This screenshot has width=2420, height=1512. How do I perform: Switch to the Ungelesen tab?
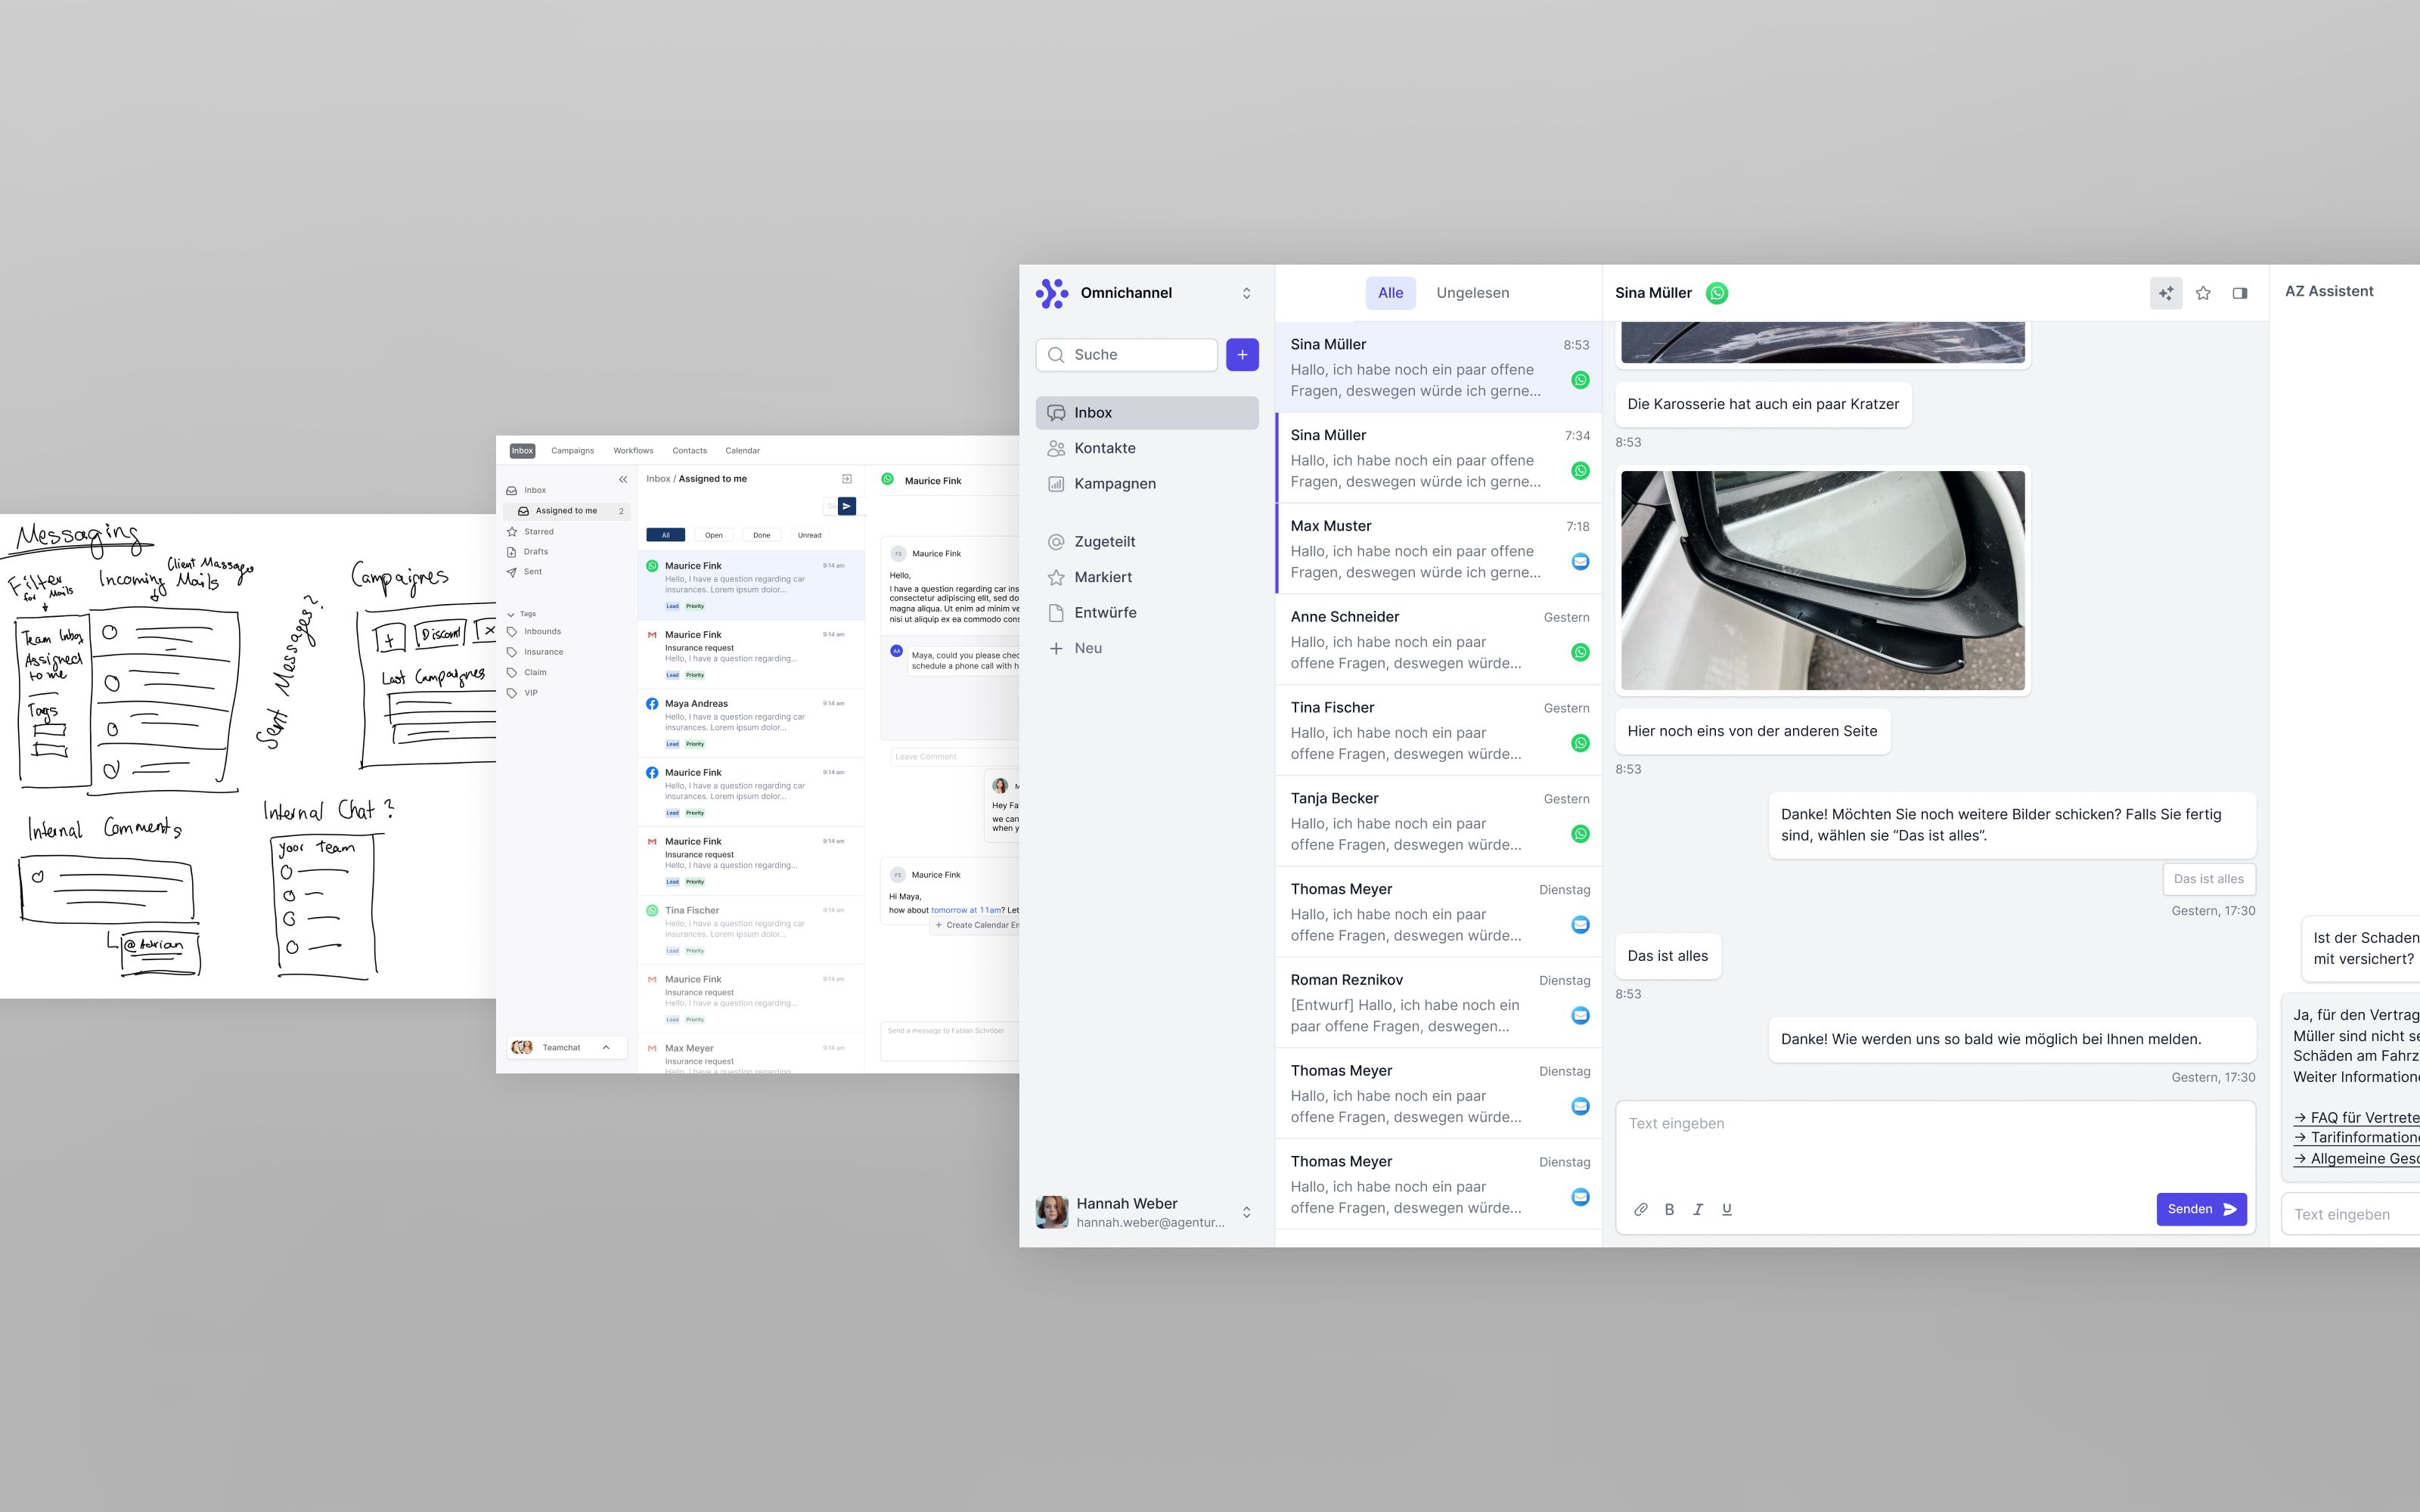tap(1472, 293)
